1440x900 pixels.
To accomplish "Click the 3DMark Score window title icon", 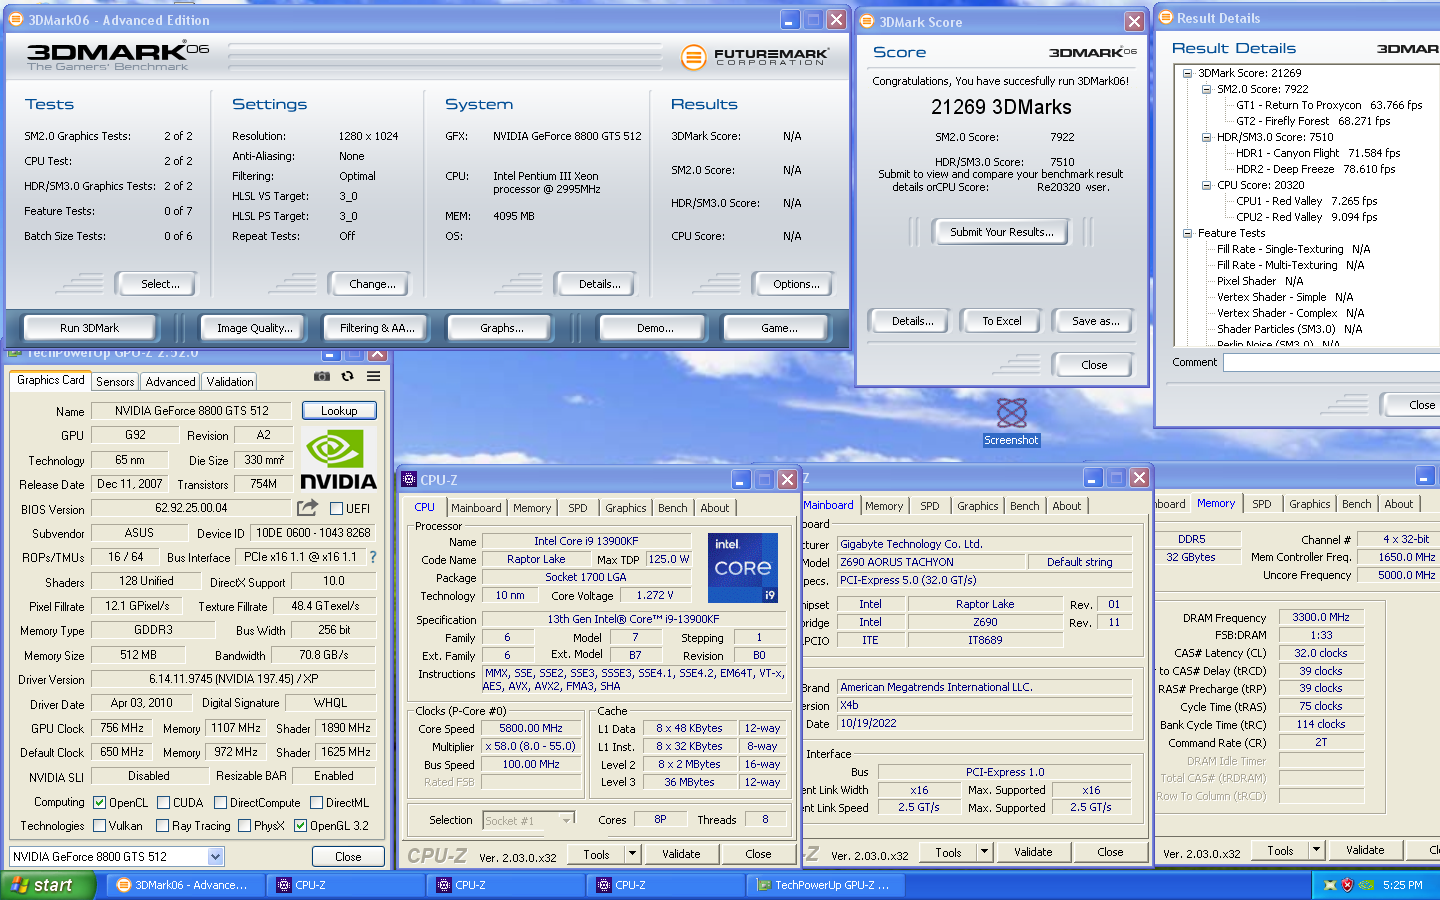I will 867,21.
